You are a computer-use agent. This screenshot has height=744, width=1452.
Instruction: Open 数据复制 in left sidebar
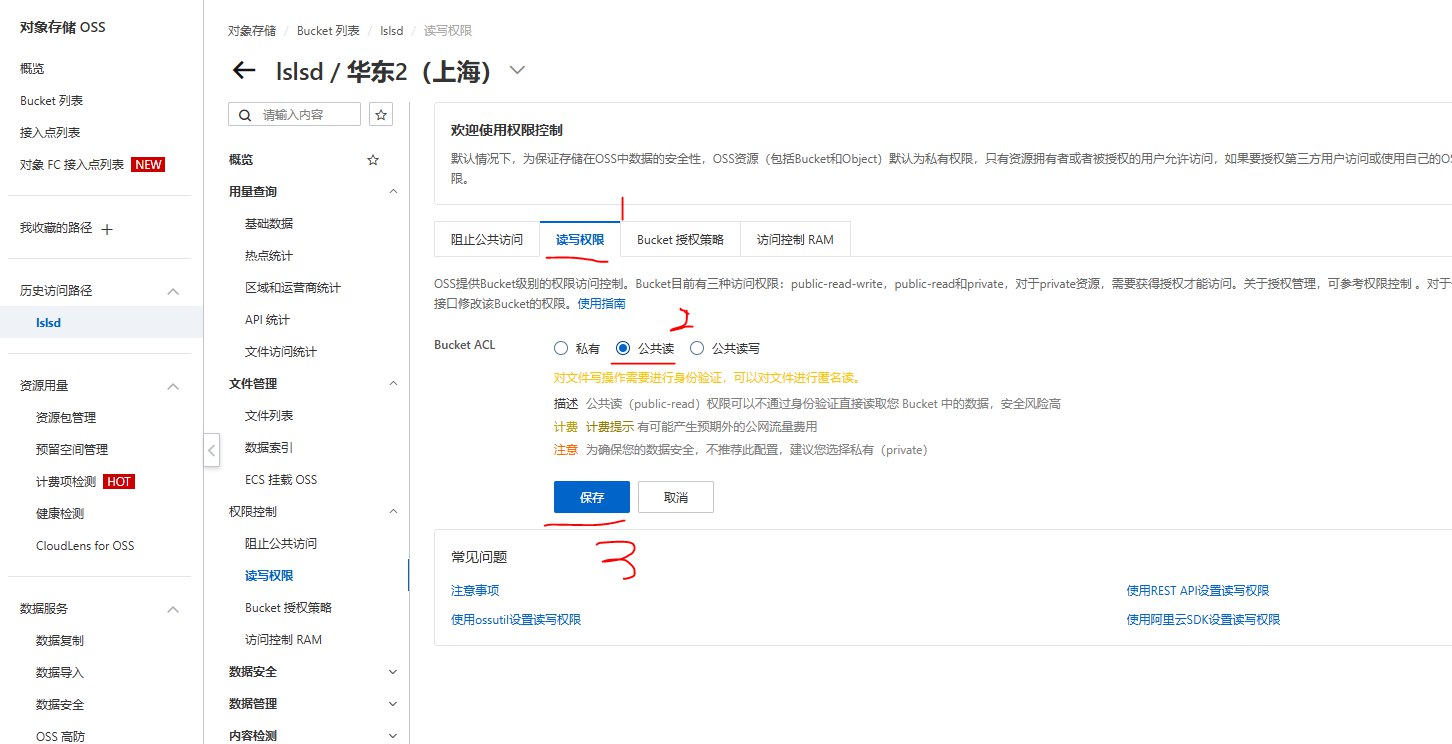(60, 641)
